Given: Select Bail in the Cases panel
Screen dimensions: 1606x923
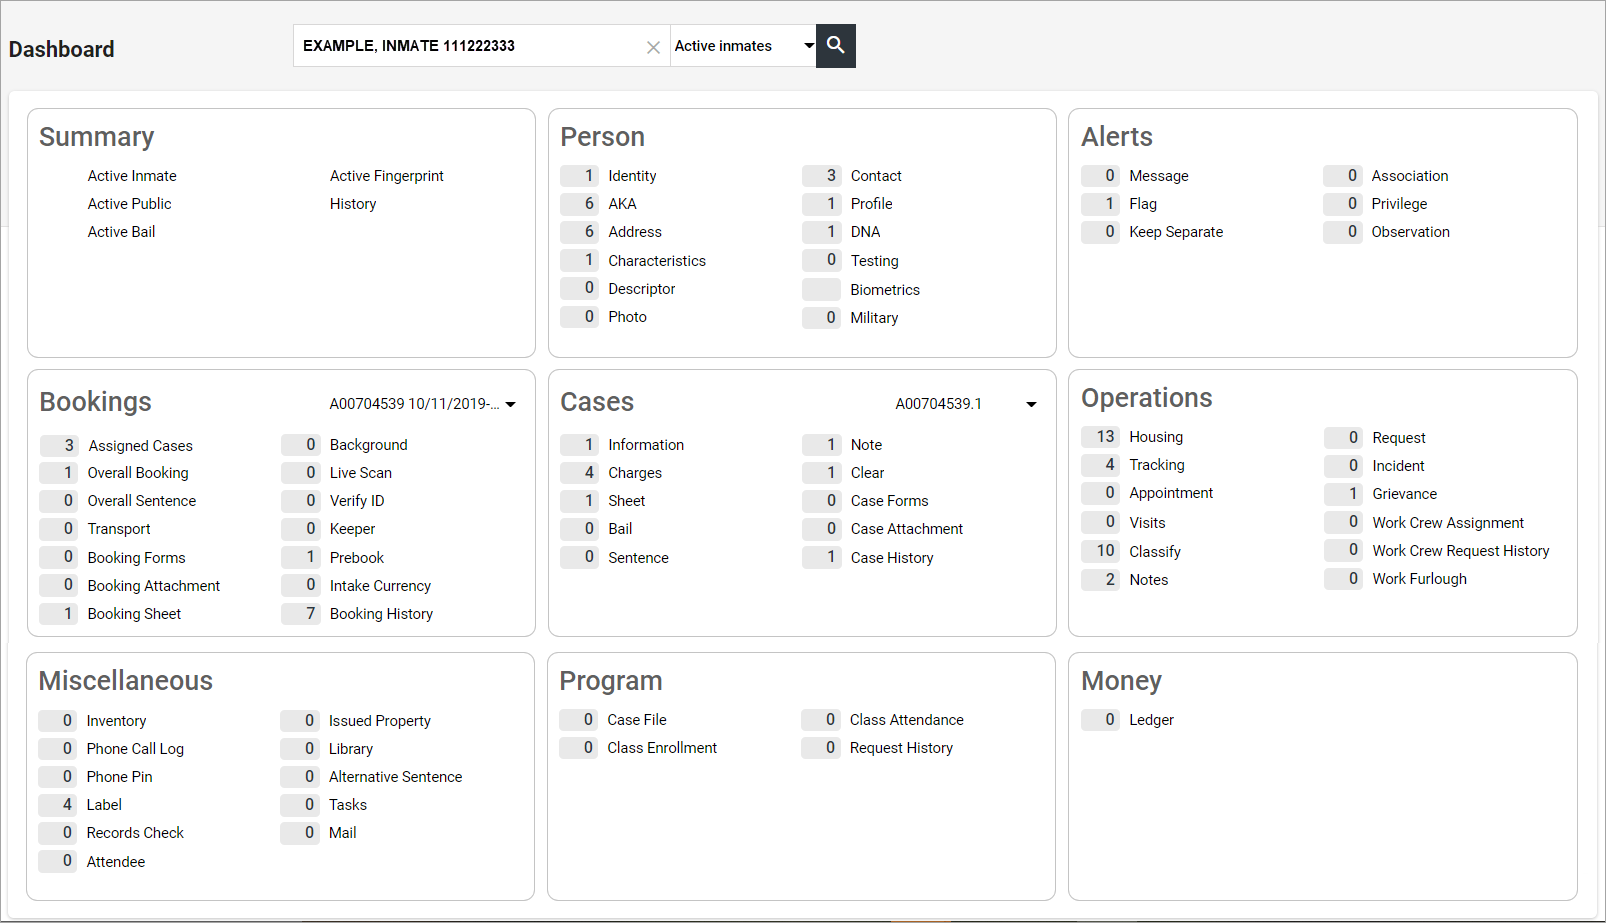Looking at the screenshot, I should 620,529.
